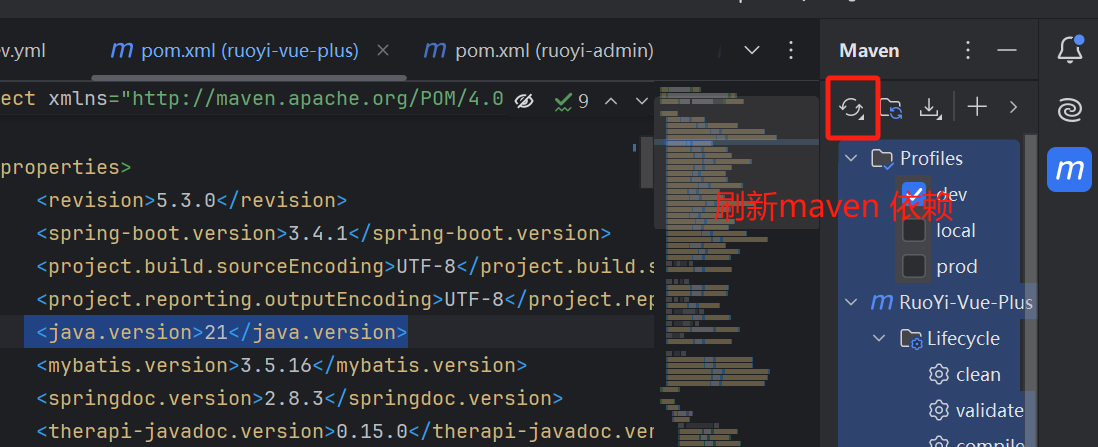Click the revision 5.3.0 line
Viewport: 1098px width, 447px height.
point(191,200)
